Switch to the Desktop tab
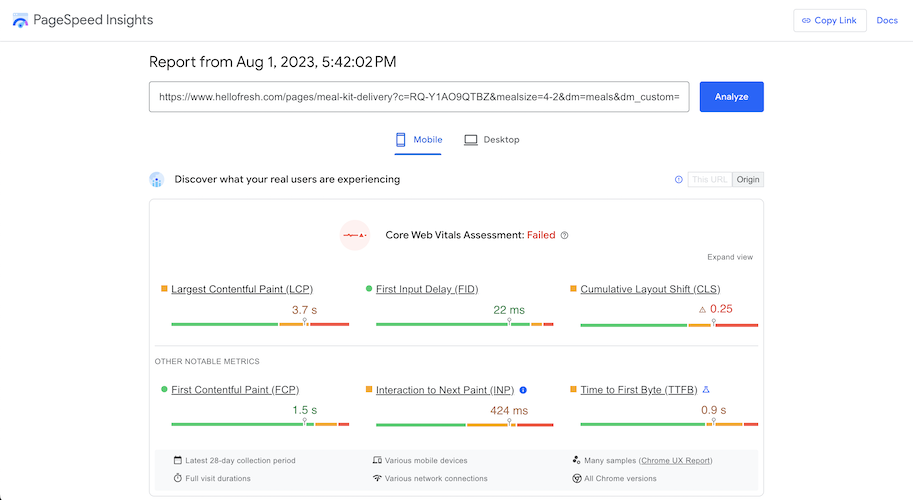 [x=492, y=140]
